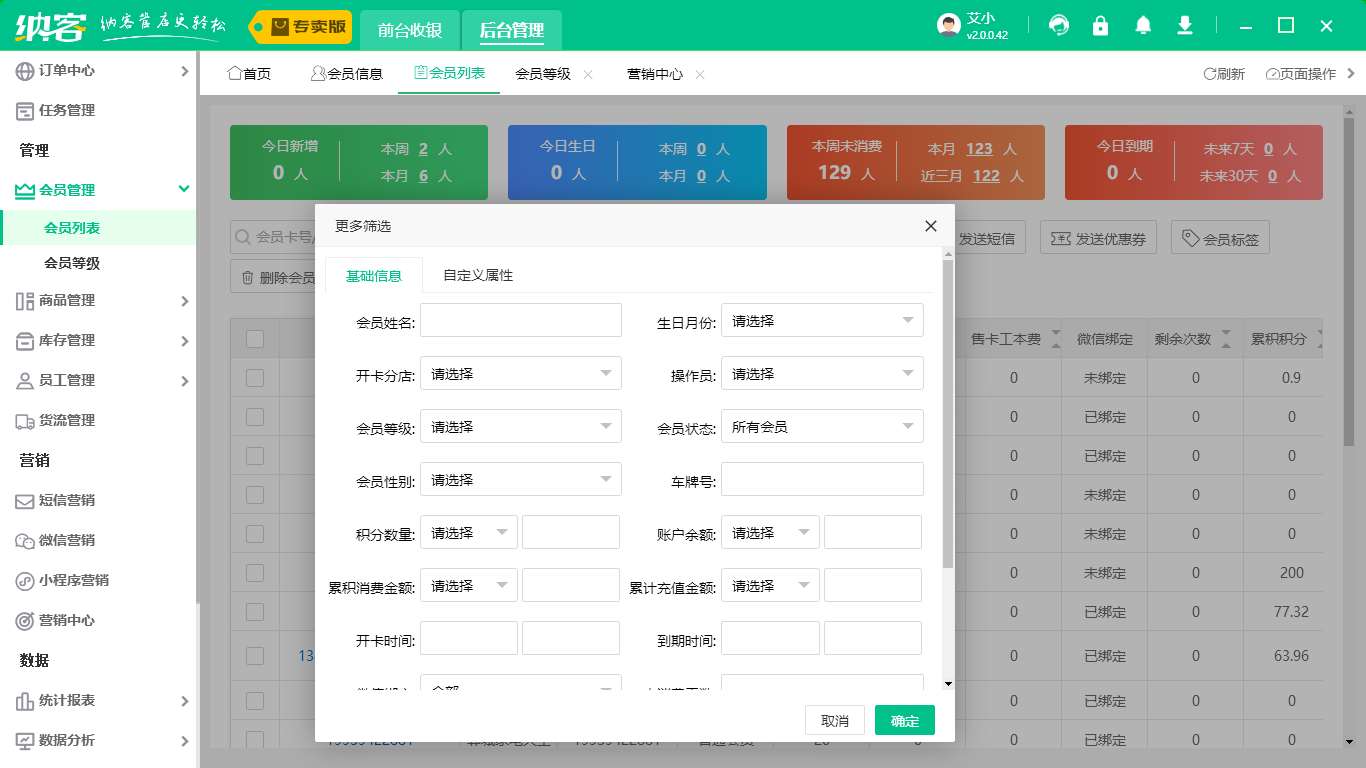Click the download icon in title bar
Screen dimensions: 1366x768
(x=1185, y=26)
